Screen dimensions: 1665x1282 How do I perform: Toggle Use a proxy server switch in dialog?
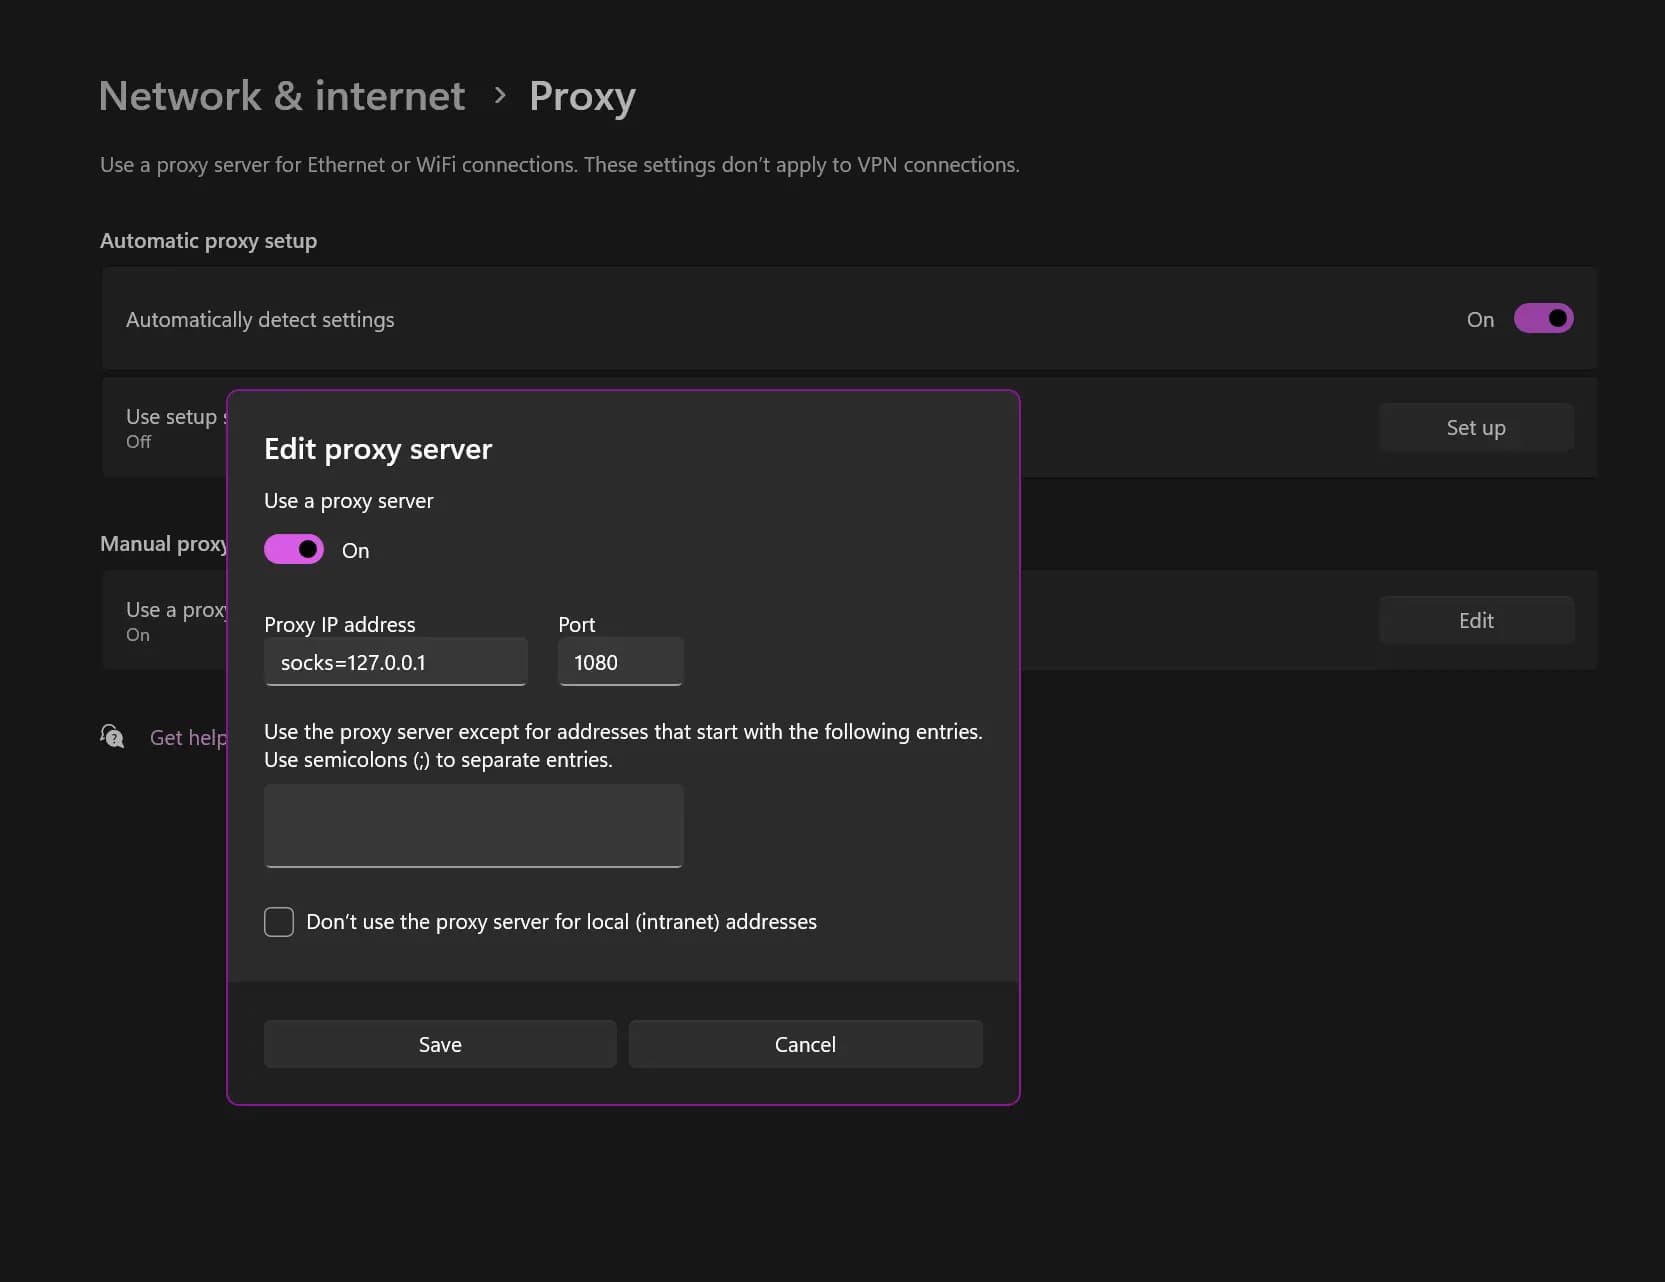(x=294, y=549)
